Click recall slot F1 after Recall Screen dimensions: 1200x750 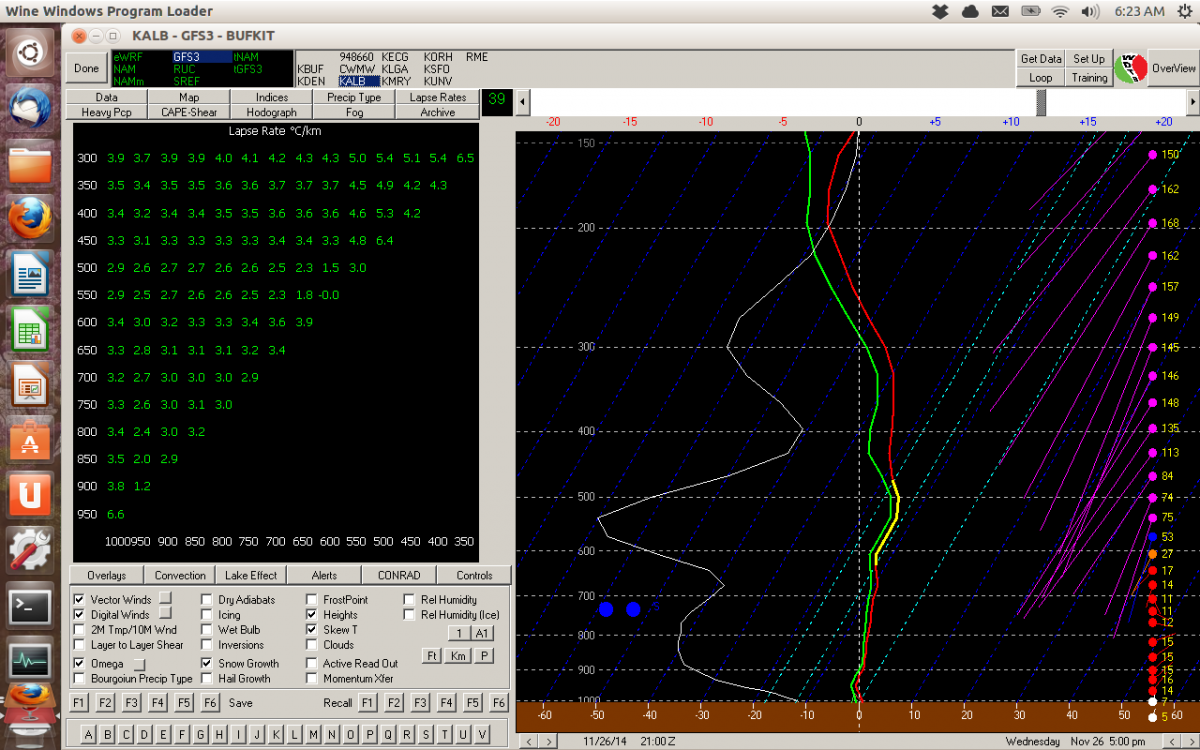point(367,703)
